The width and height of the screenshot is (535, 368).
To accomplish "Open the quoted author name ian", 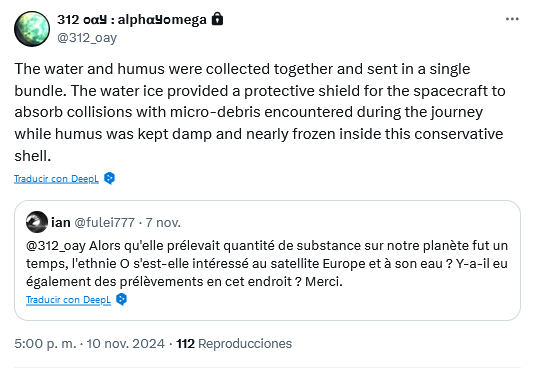I will tap(61, 222).
